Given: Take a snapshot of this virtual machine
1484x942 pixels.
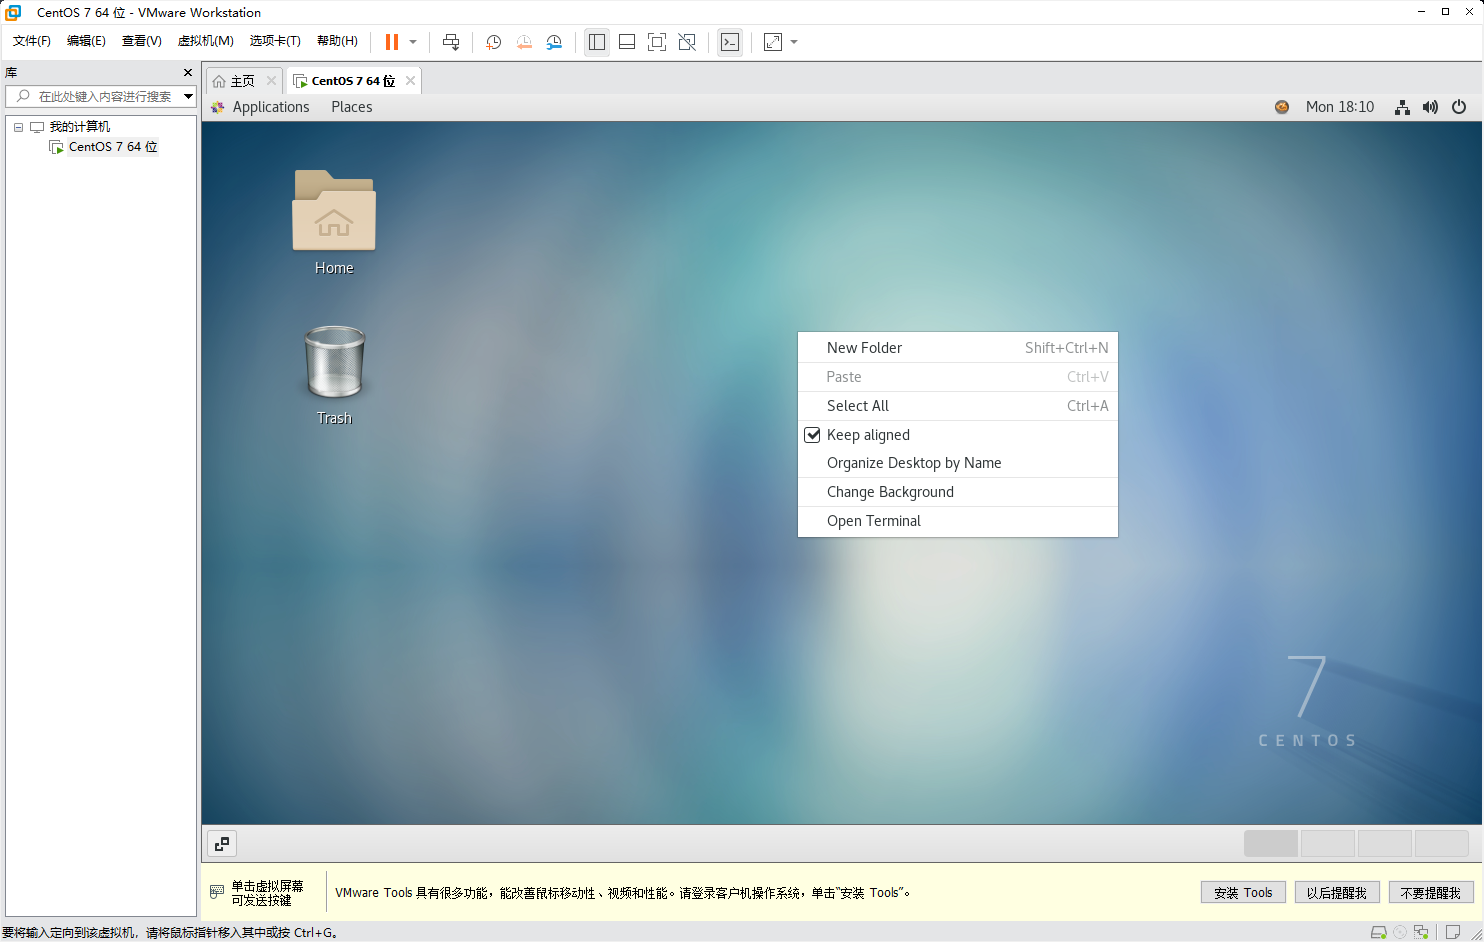Looking at the screenshot, I should point(493,42).
